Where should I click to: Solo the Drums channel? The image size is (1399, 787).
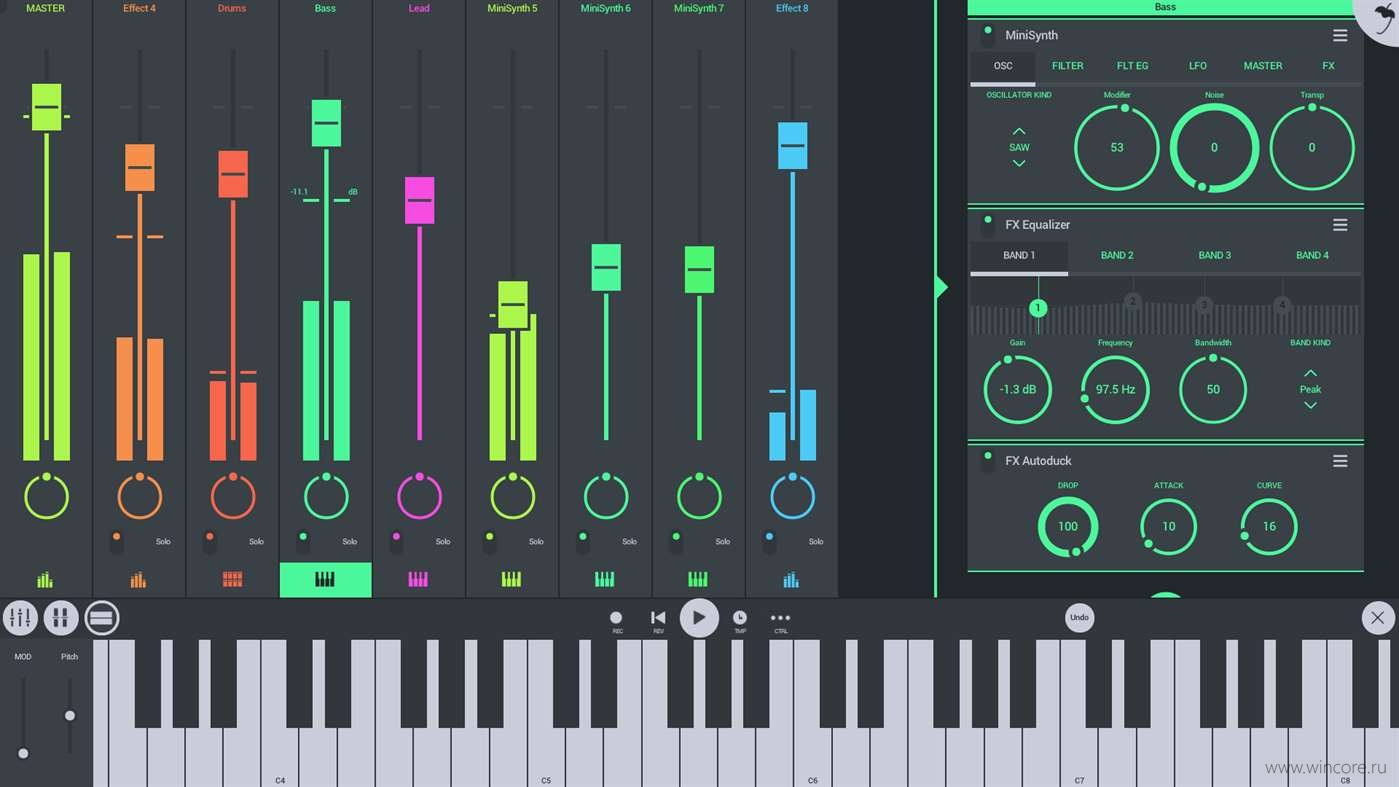coord(256,542)
